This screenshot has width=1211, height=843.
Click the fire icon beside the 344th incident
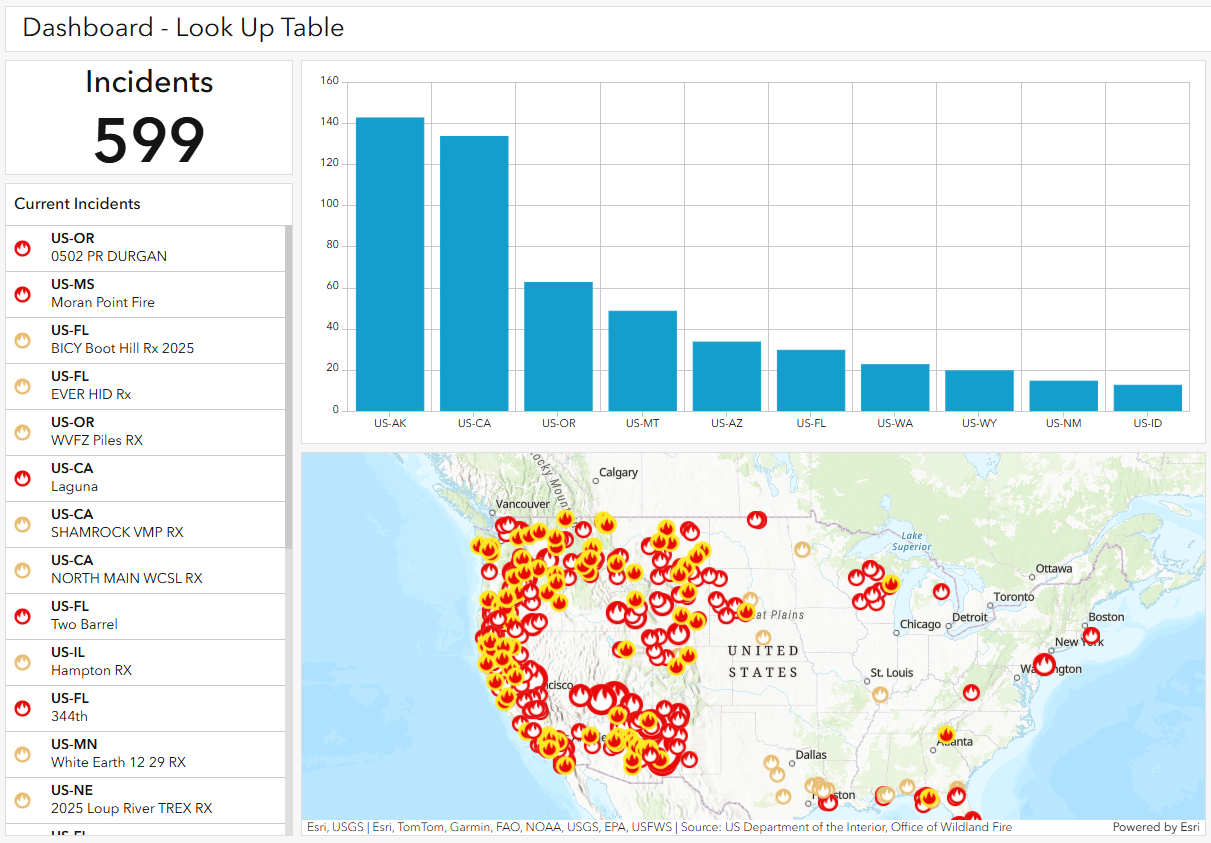(x=22, y=707)
